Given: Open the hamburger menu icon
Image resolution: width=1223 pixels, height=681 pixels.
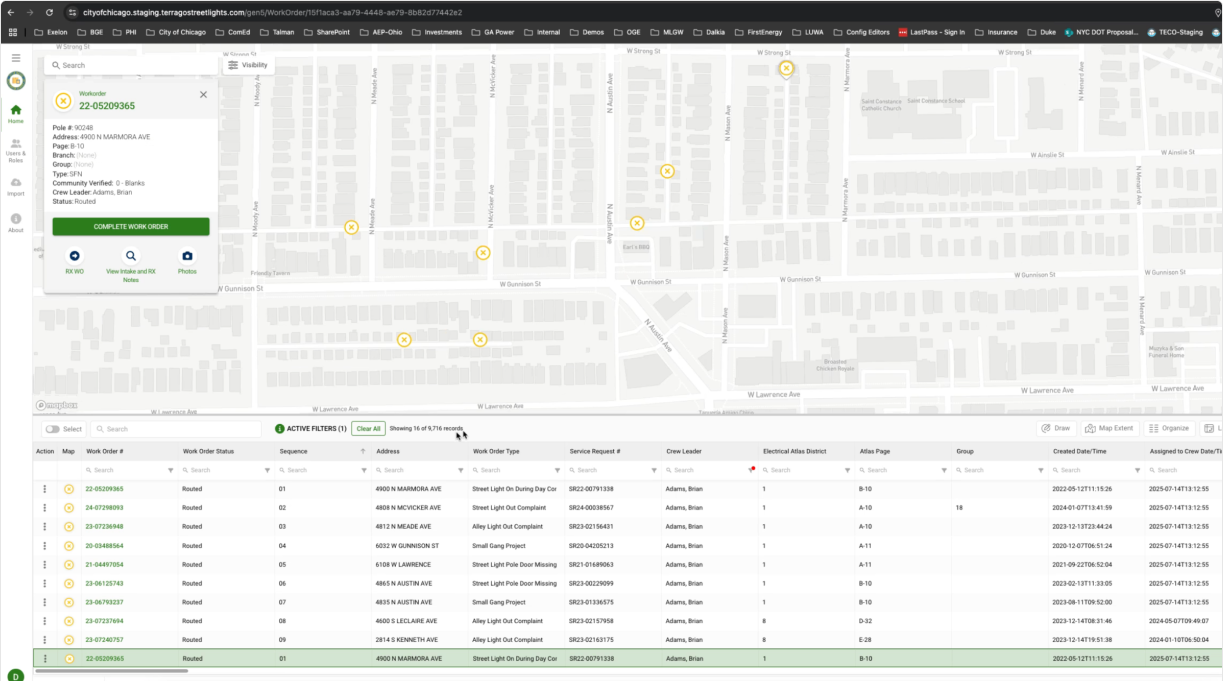Looking at the screenshot, I should [x=15, y=58].
